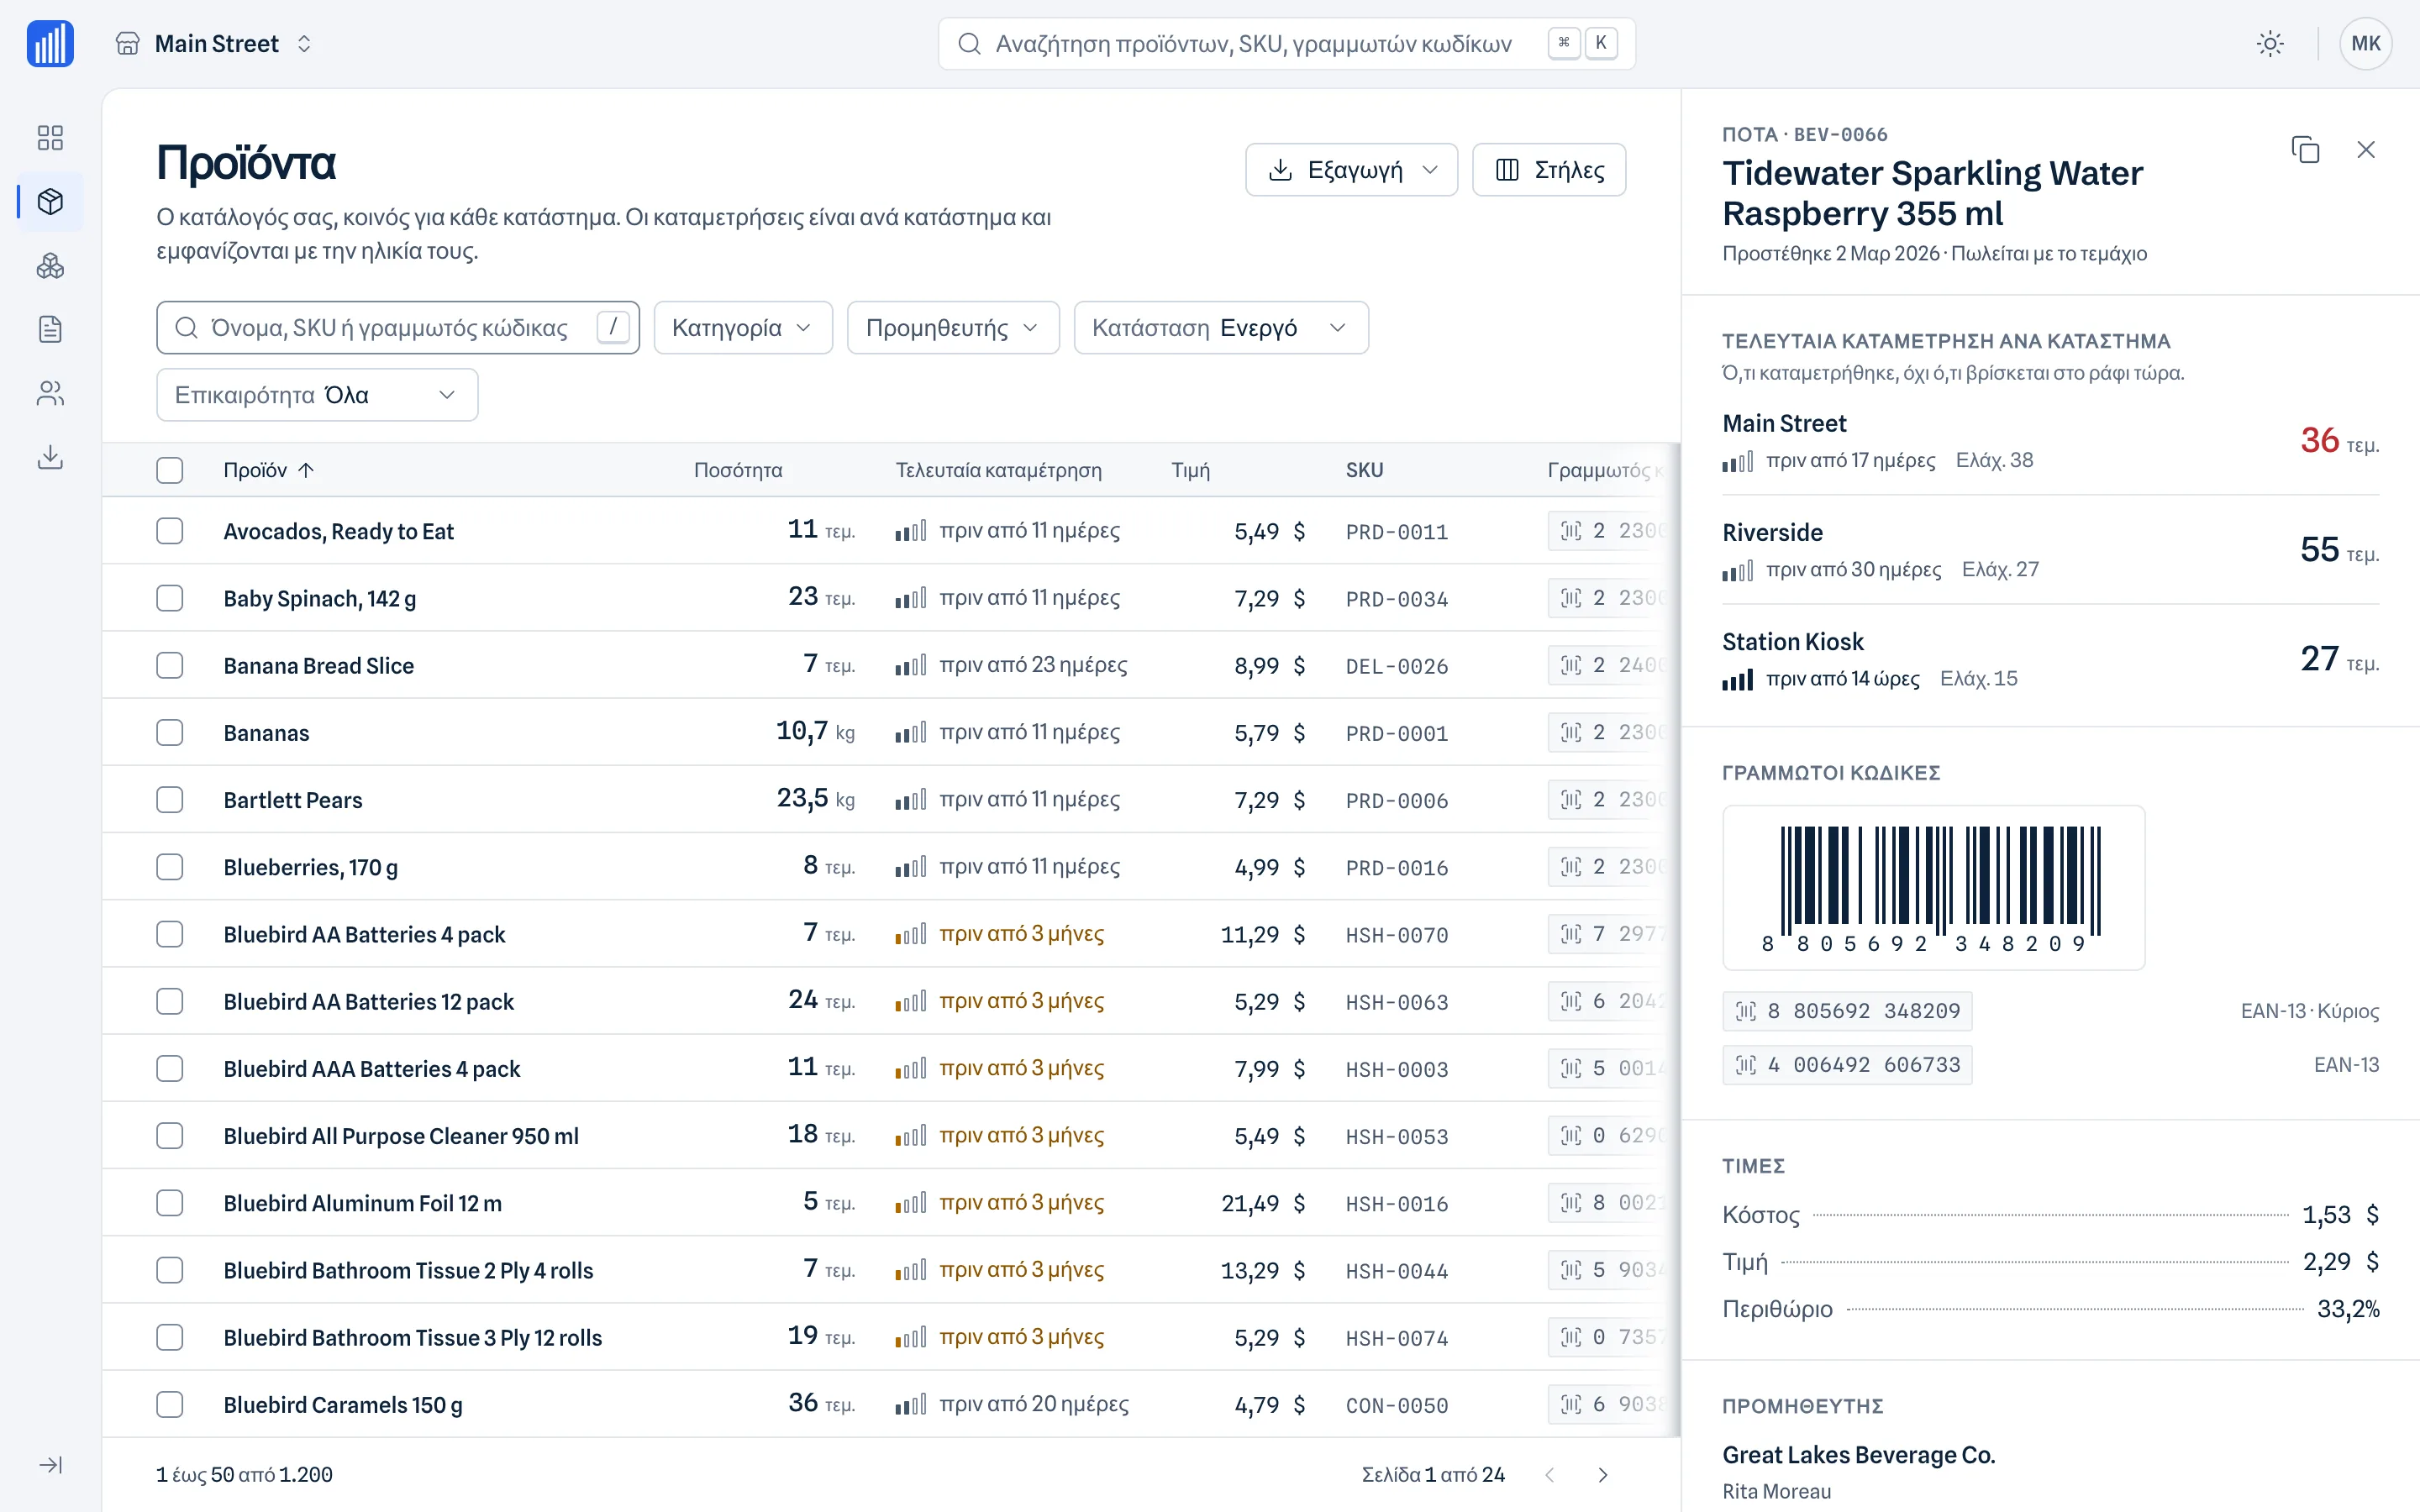Open the Κατηγορία filter dropdown

[x=743, y=328]
